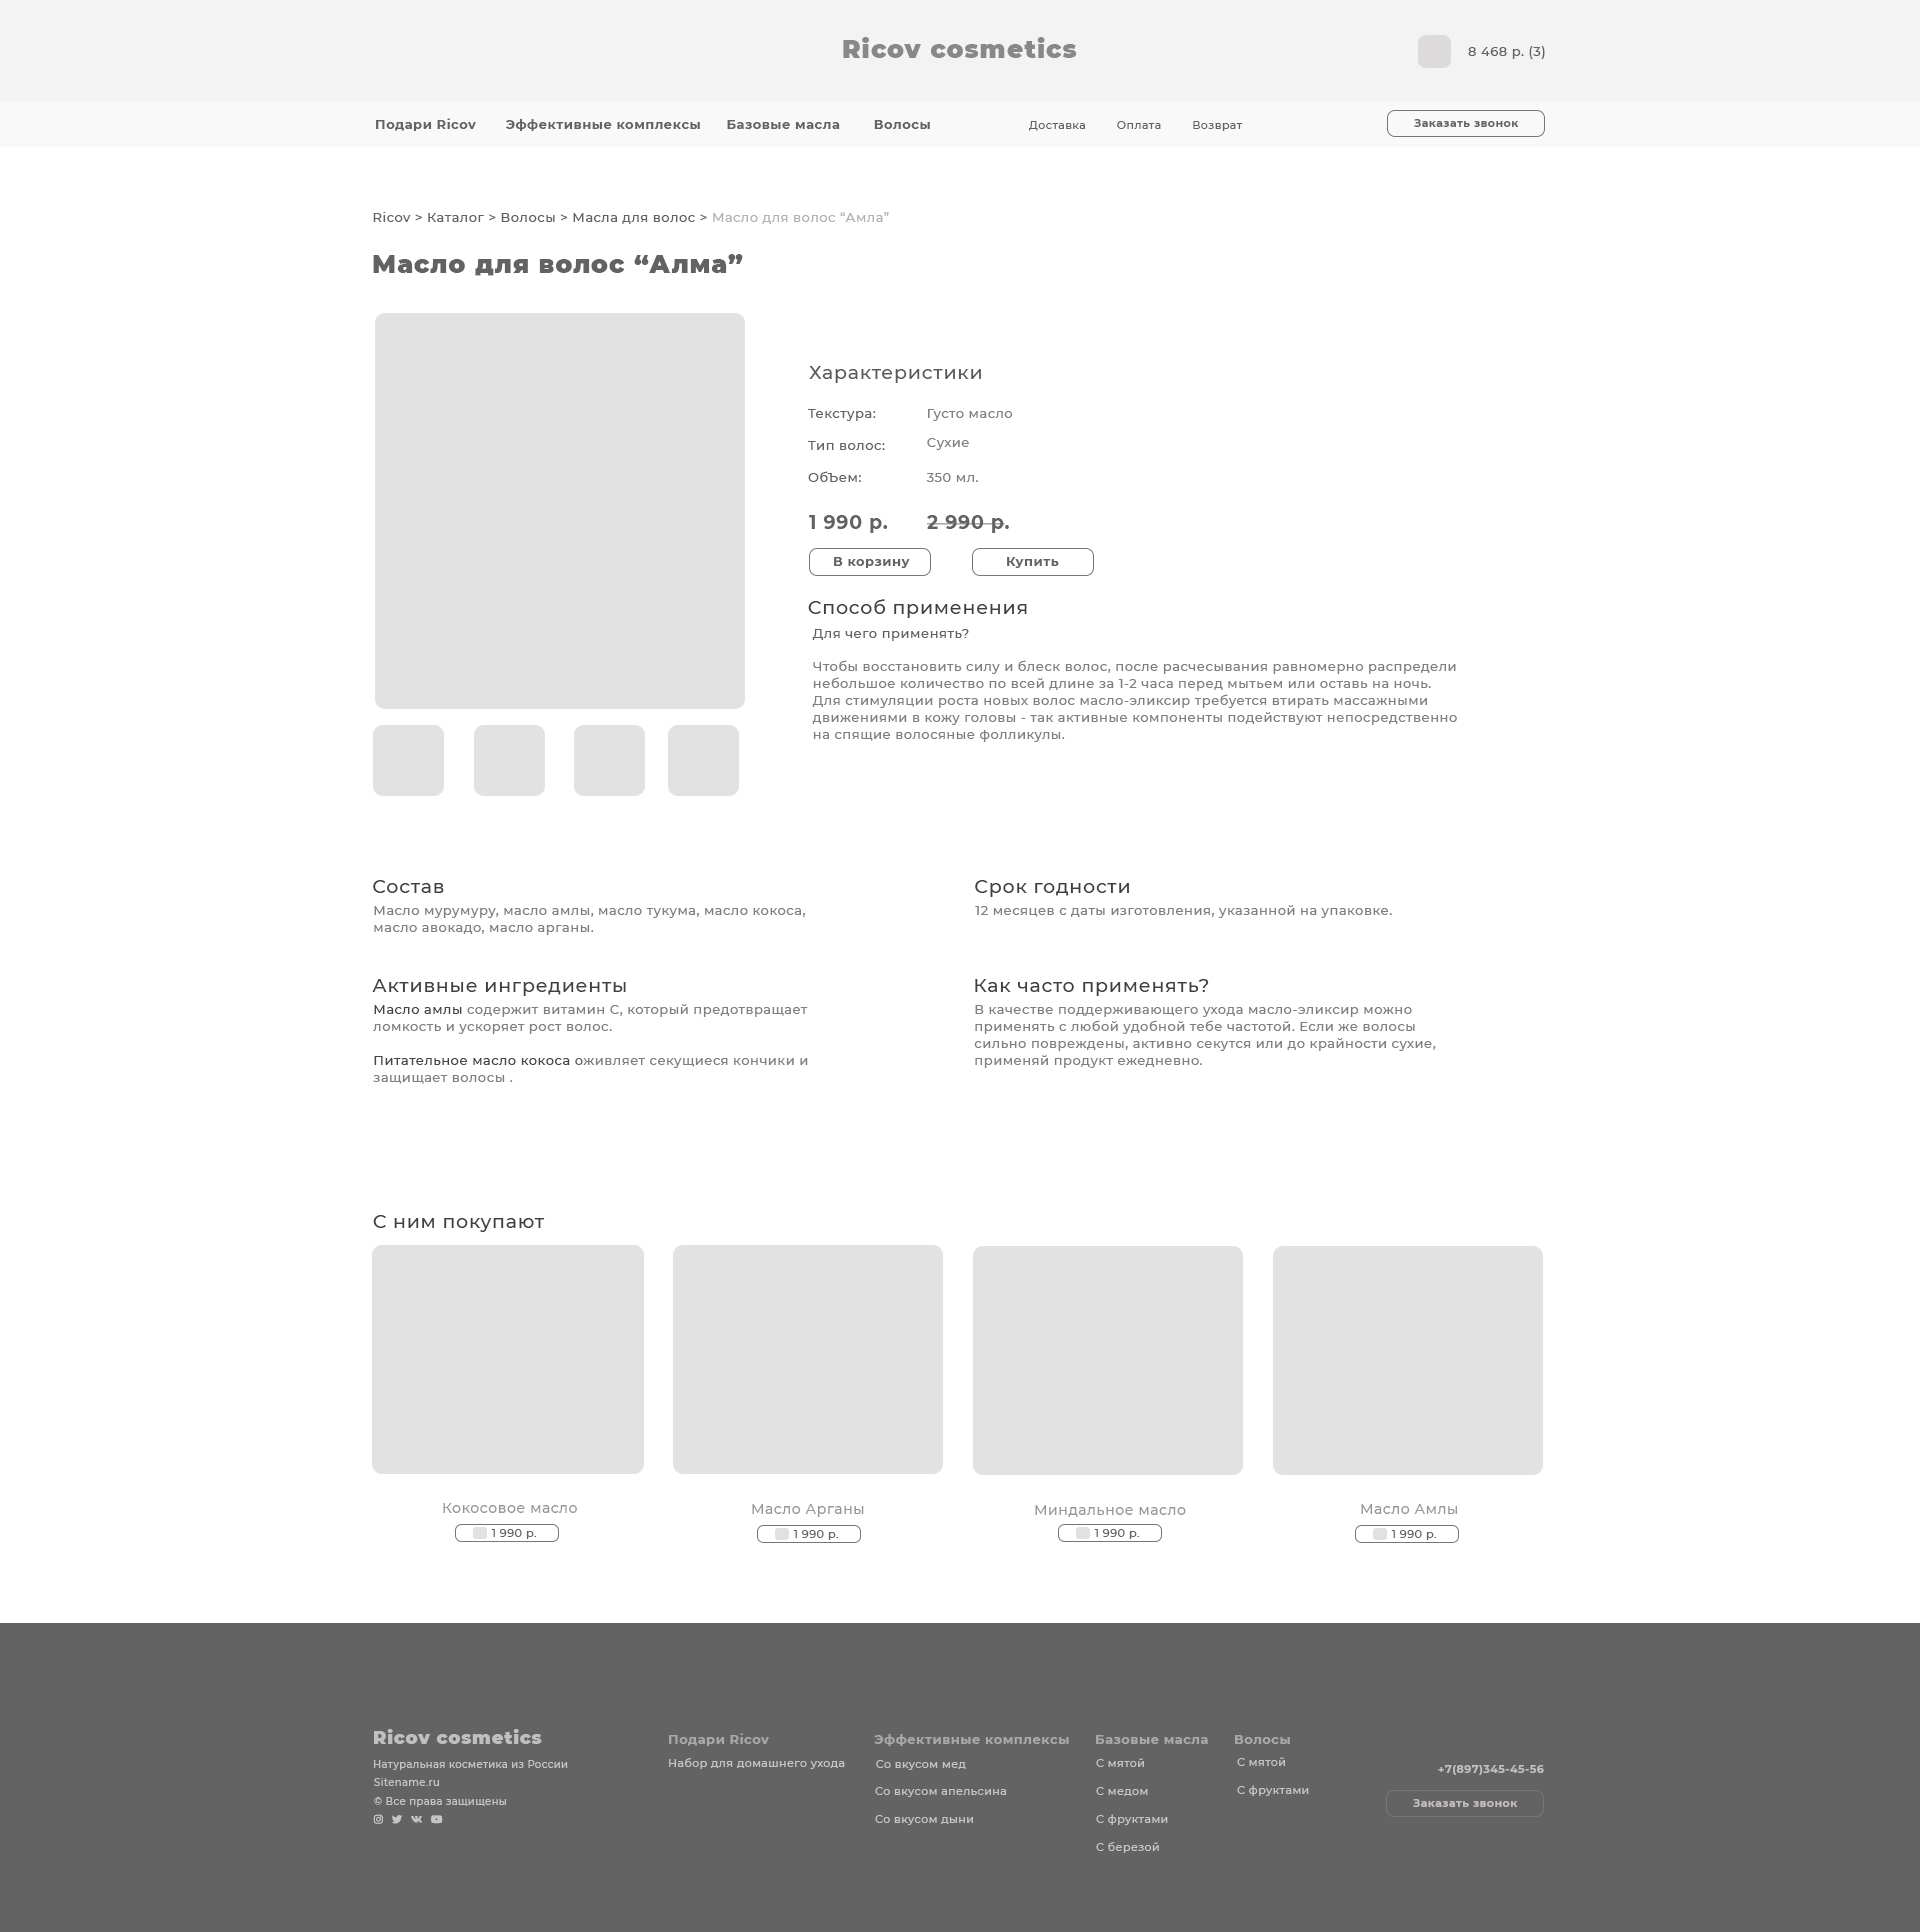
Task: Click cart icon on Кокосовое масло price
Action: (x=480, y=1533)
